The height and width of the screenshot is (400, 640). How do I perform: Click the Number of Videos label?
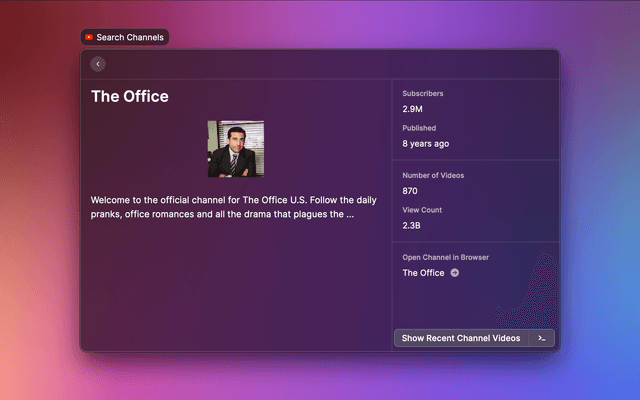pos(433,176)
